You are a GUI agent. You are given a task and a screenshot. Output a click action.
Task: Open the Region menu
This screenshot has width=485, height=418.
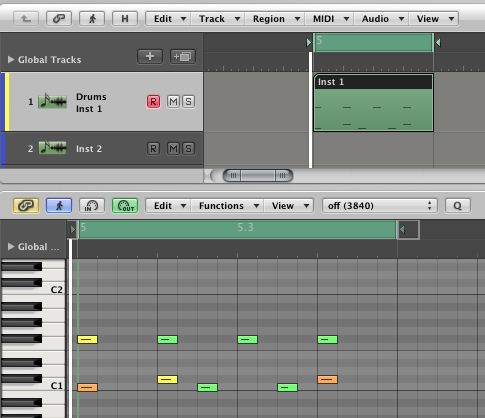tap(275, 19)
